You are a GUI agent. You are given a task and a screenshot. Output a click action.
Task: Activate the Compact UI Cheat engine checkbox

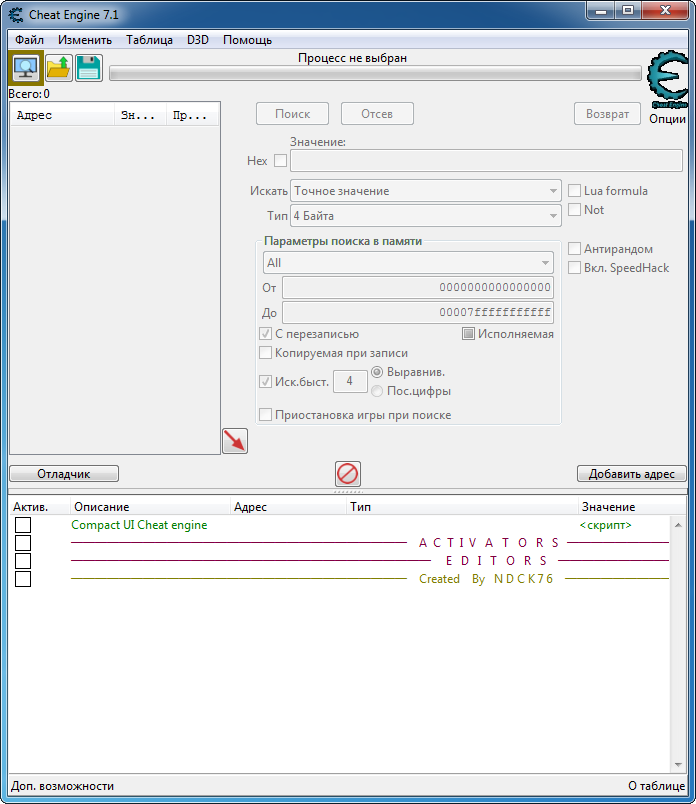(x=23, y=525)
